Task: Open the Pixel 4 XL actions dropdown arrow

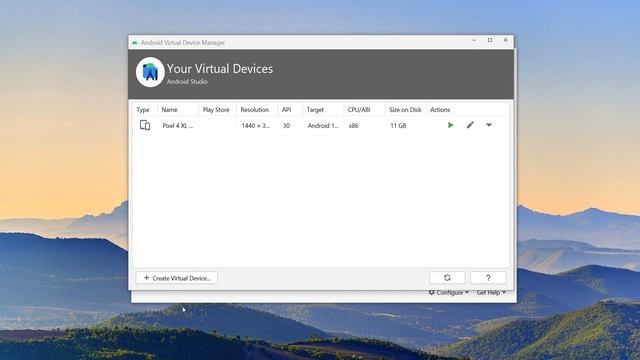Action: (x=489, y=125)
